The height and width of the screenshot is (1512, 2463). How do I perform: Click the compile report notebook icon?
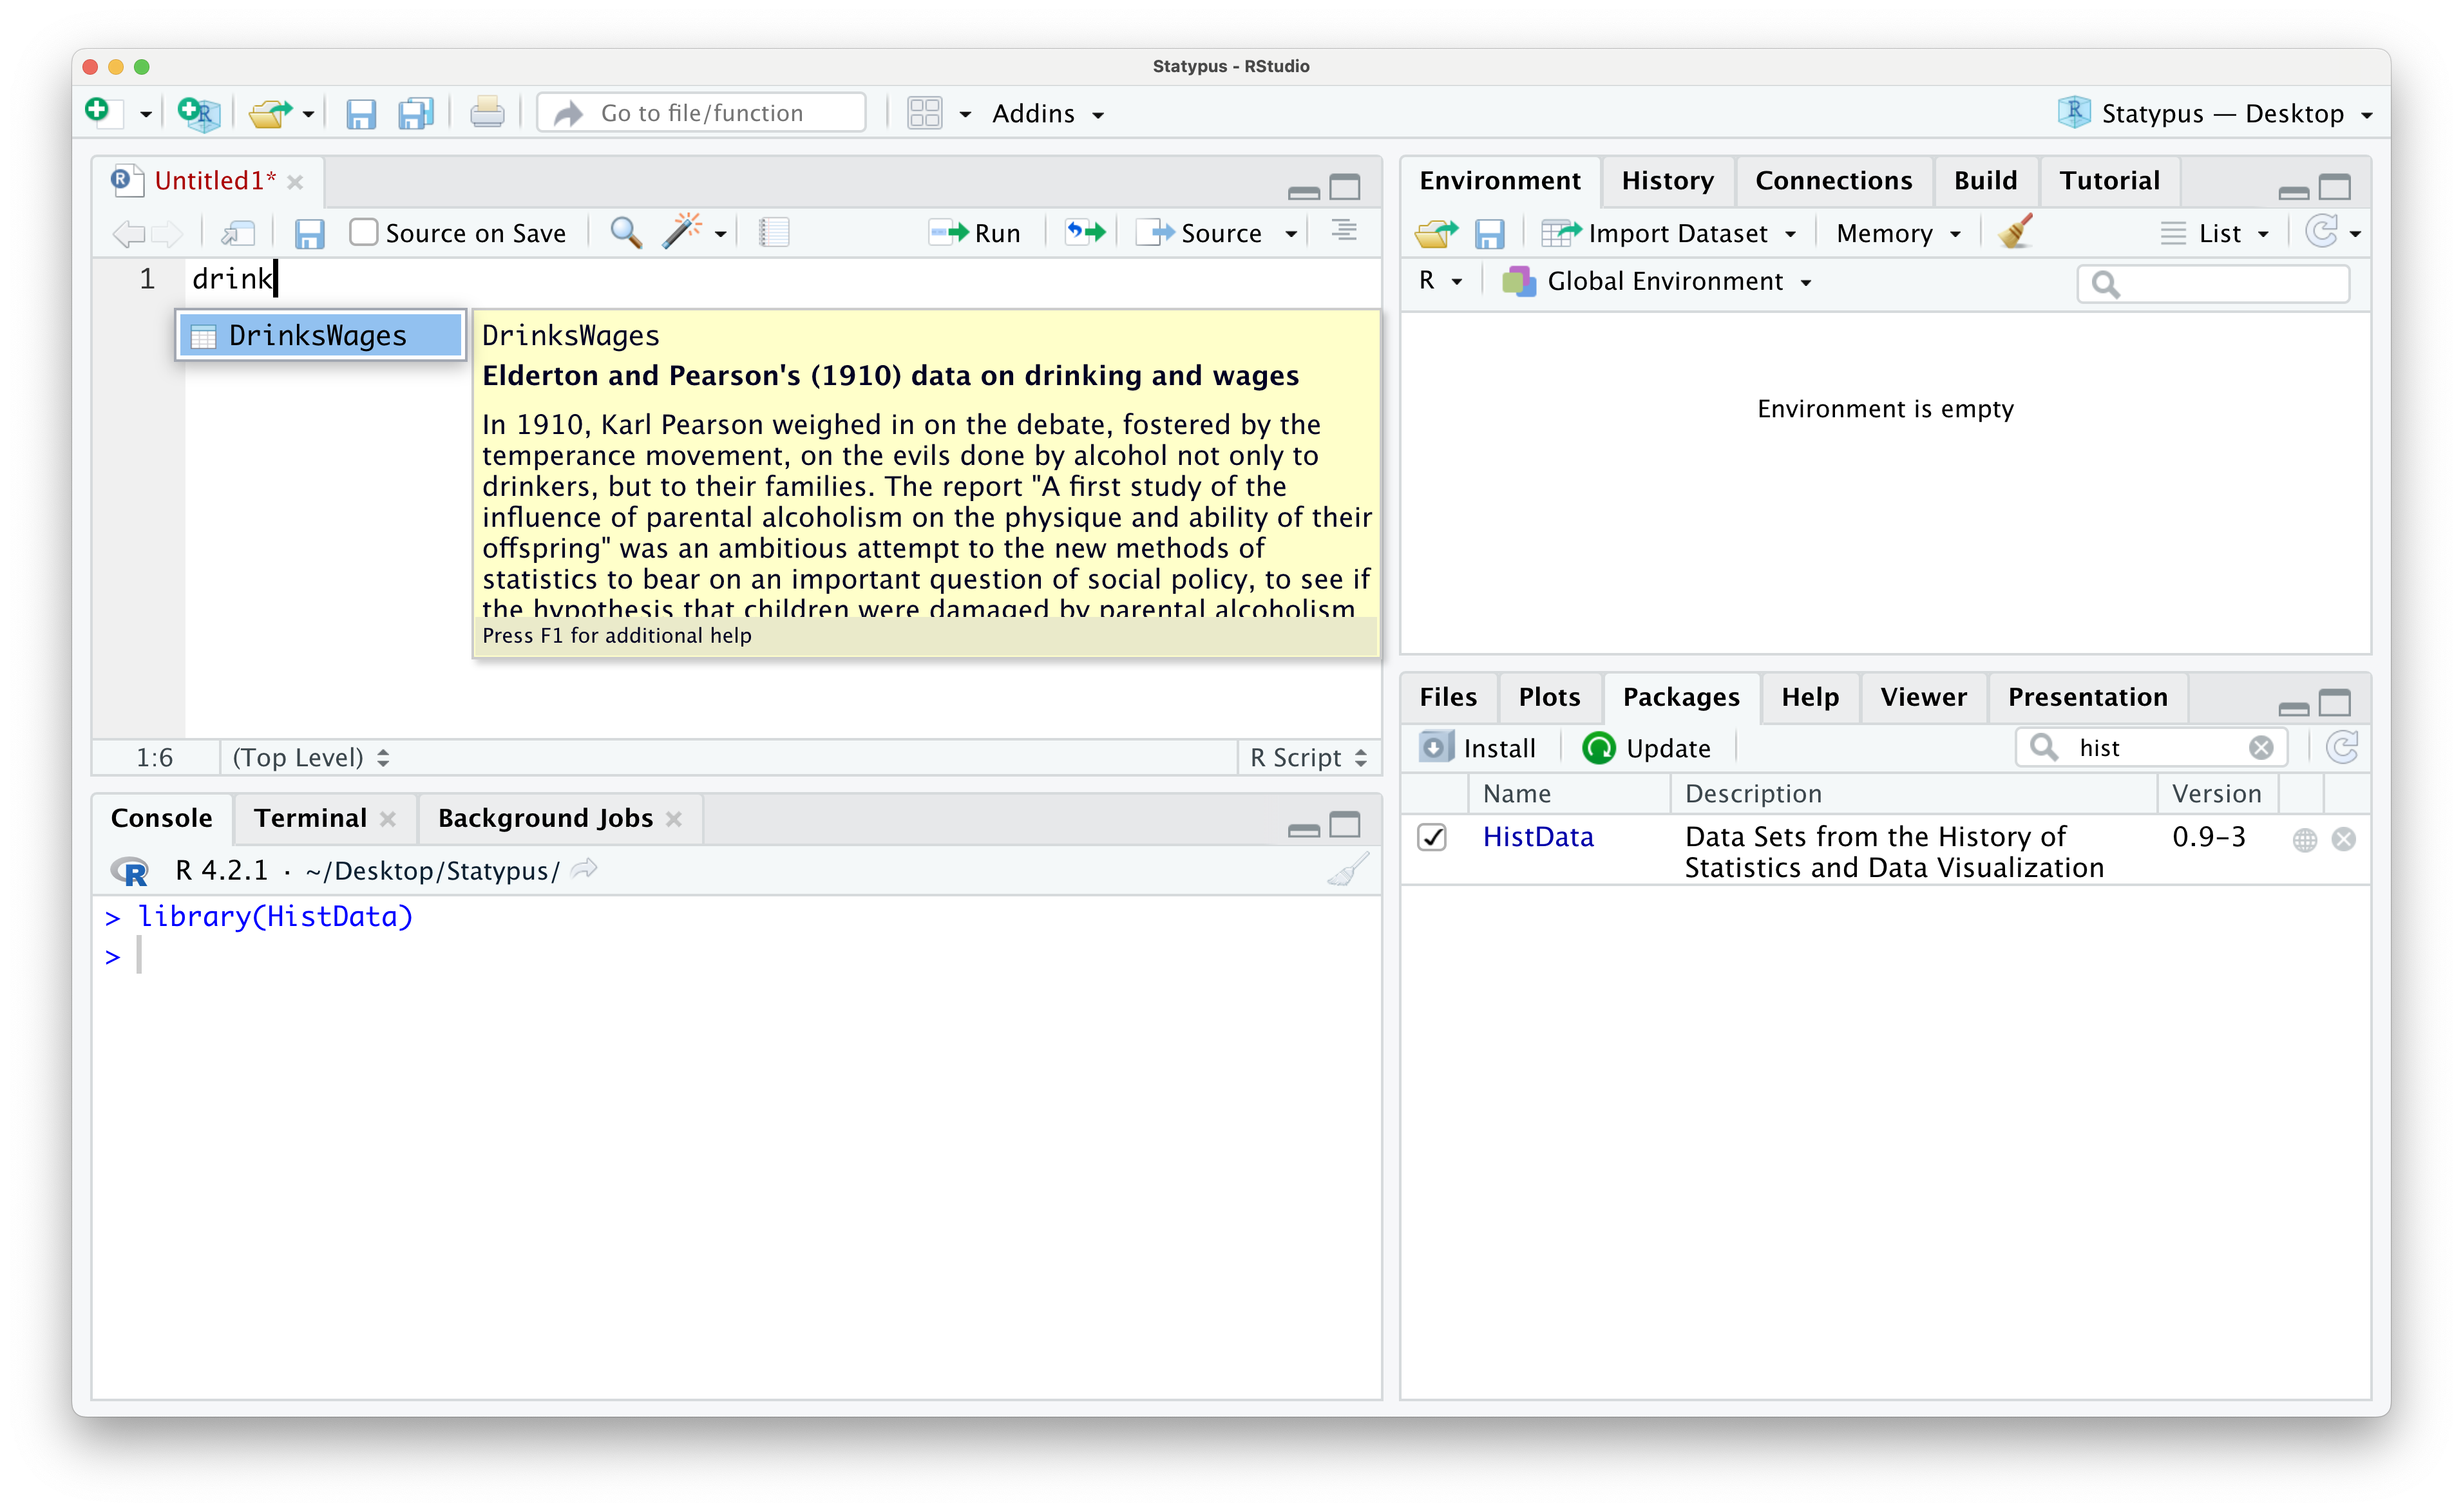click(x=774, y=233)
